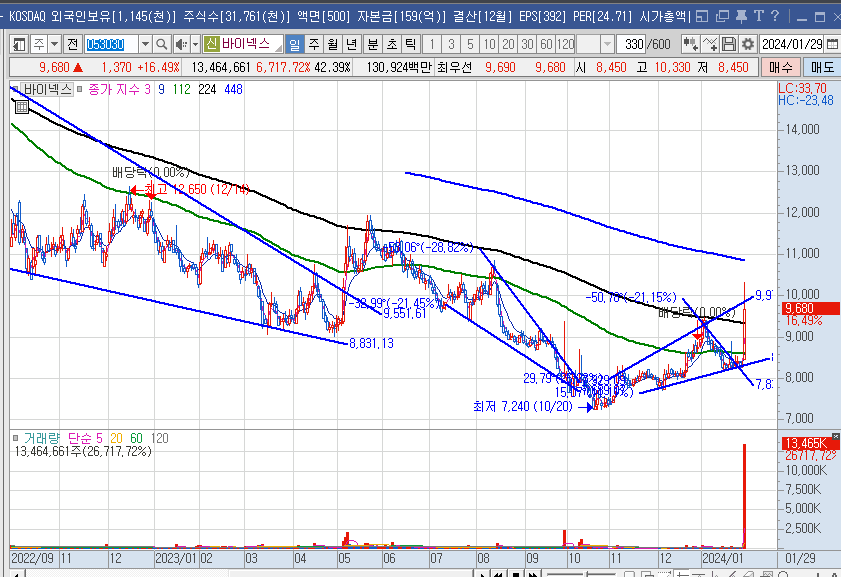Screen dimensions: 841x577
Task: Close the volume panel with X icon
Action: pyautogui.click(x=836, y=437)
